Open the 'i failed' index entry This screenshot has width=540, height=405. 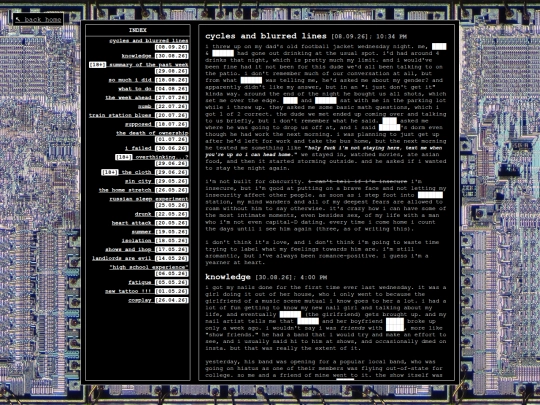138,148
